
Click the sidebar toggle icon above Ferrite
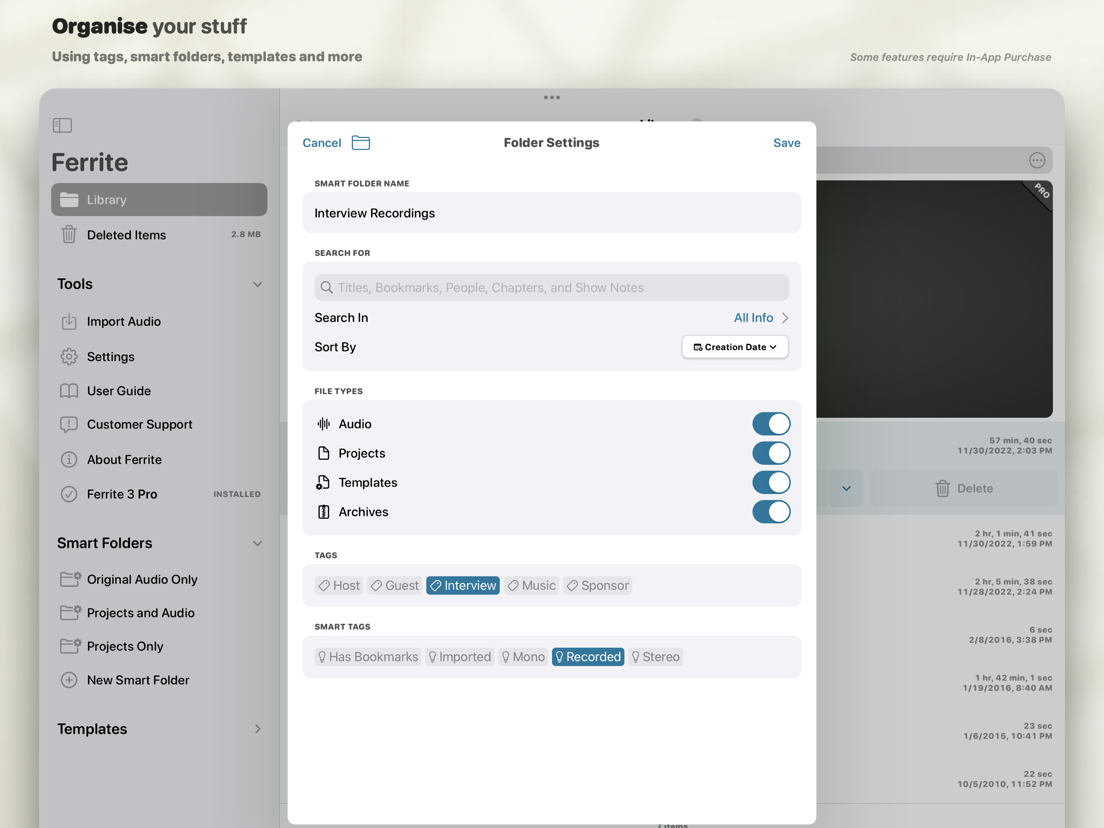(62, 125)
